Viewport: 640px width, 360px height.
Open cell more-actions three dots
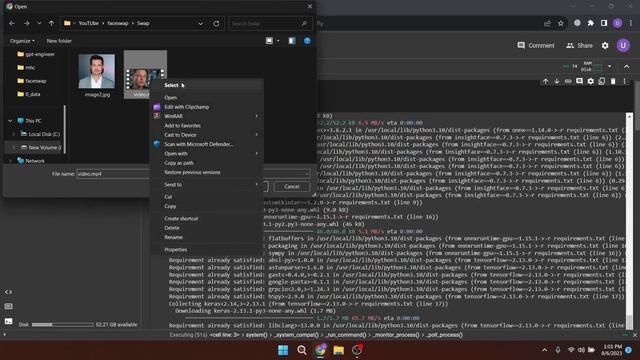click(x=624, y=82)
